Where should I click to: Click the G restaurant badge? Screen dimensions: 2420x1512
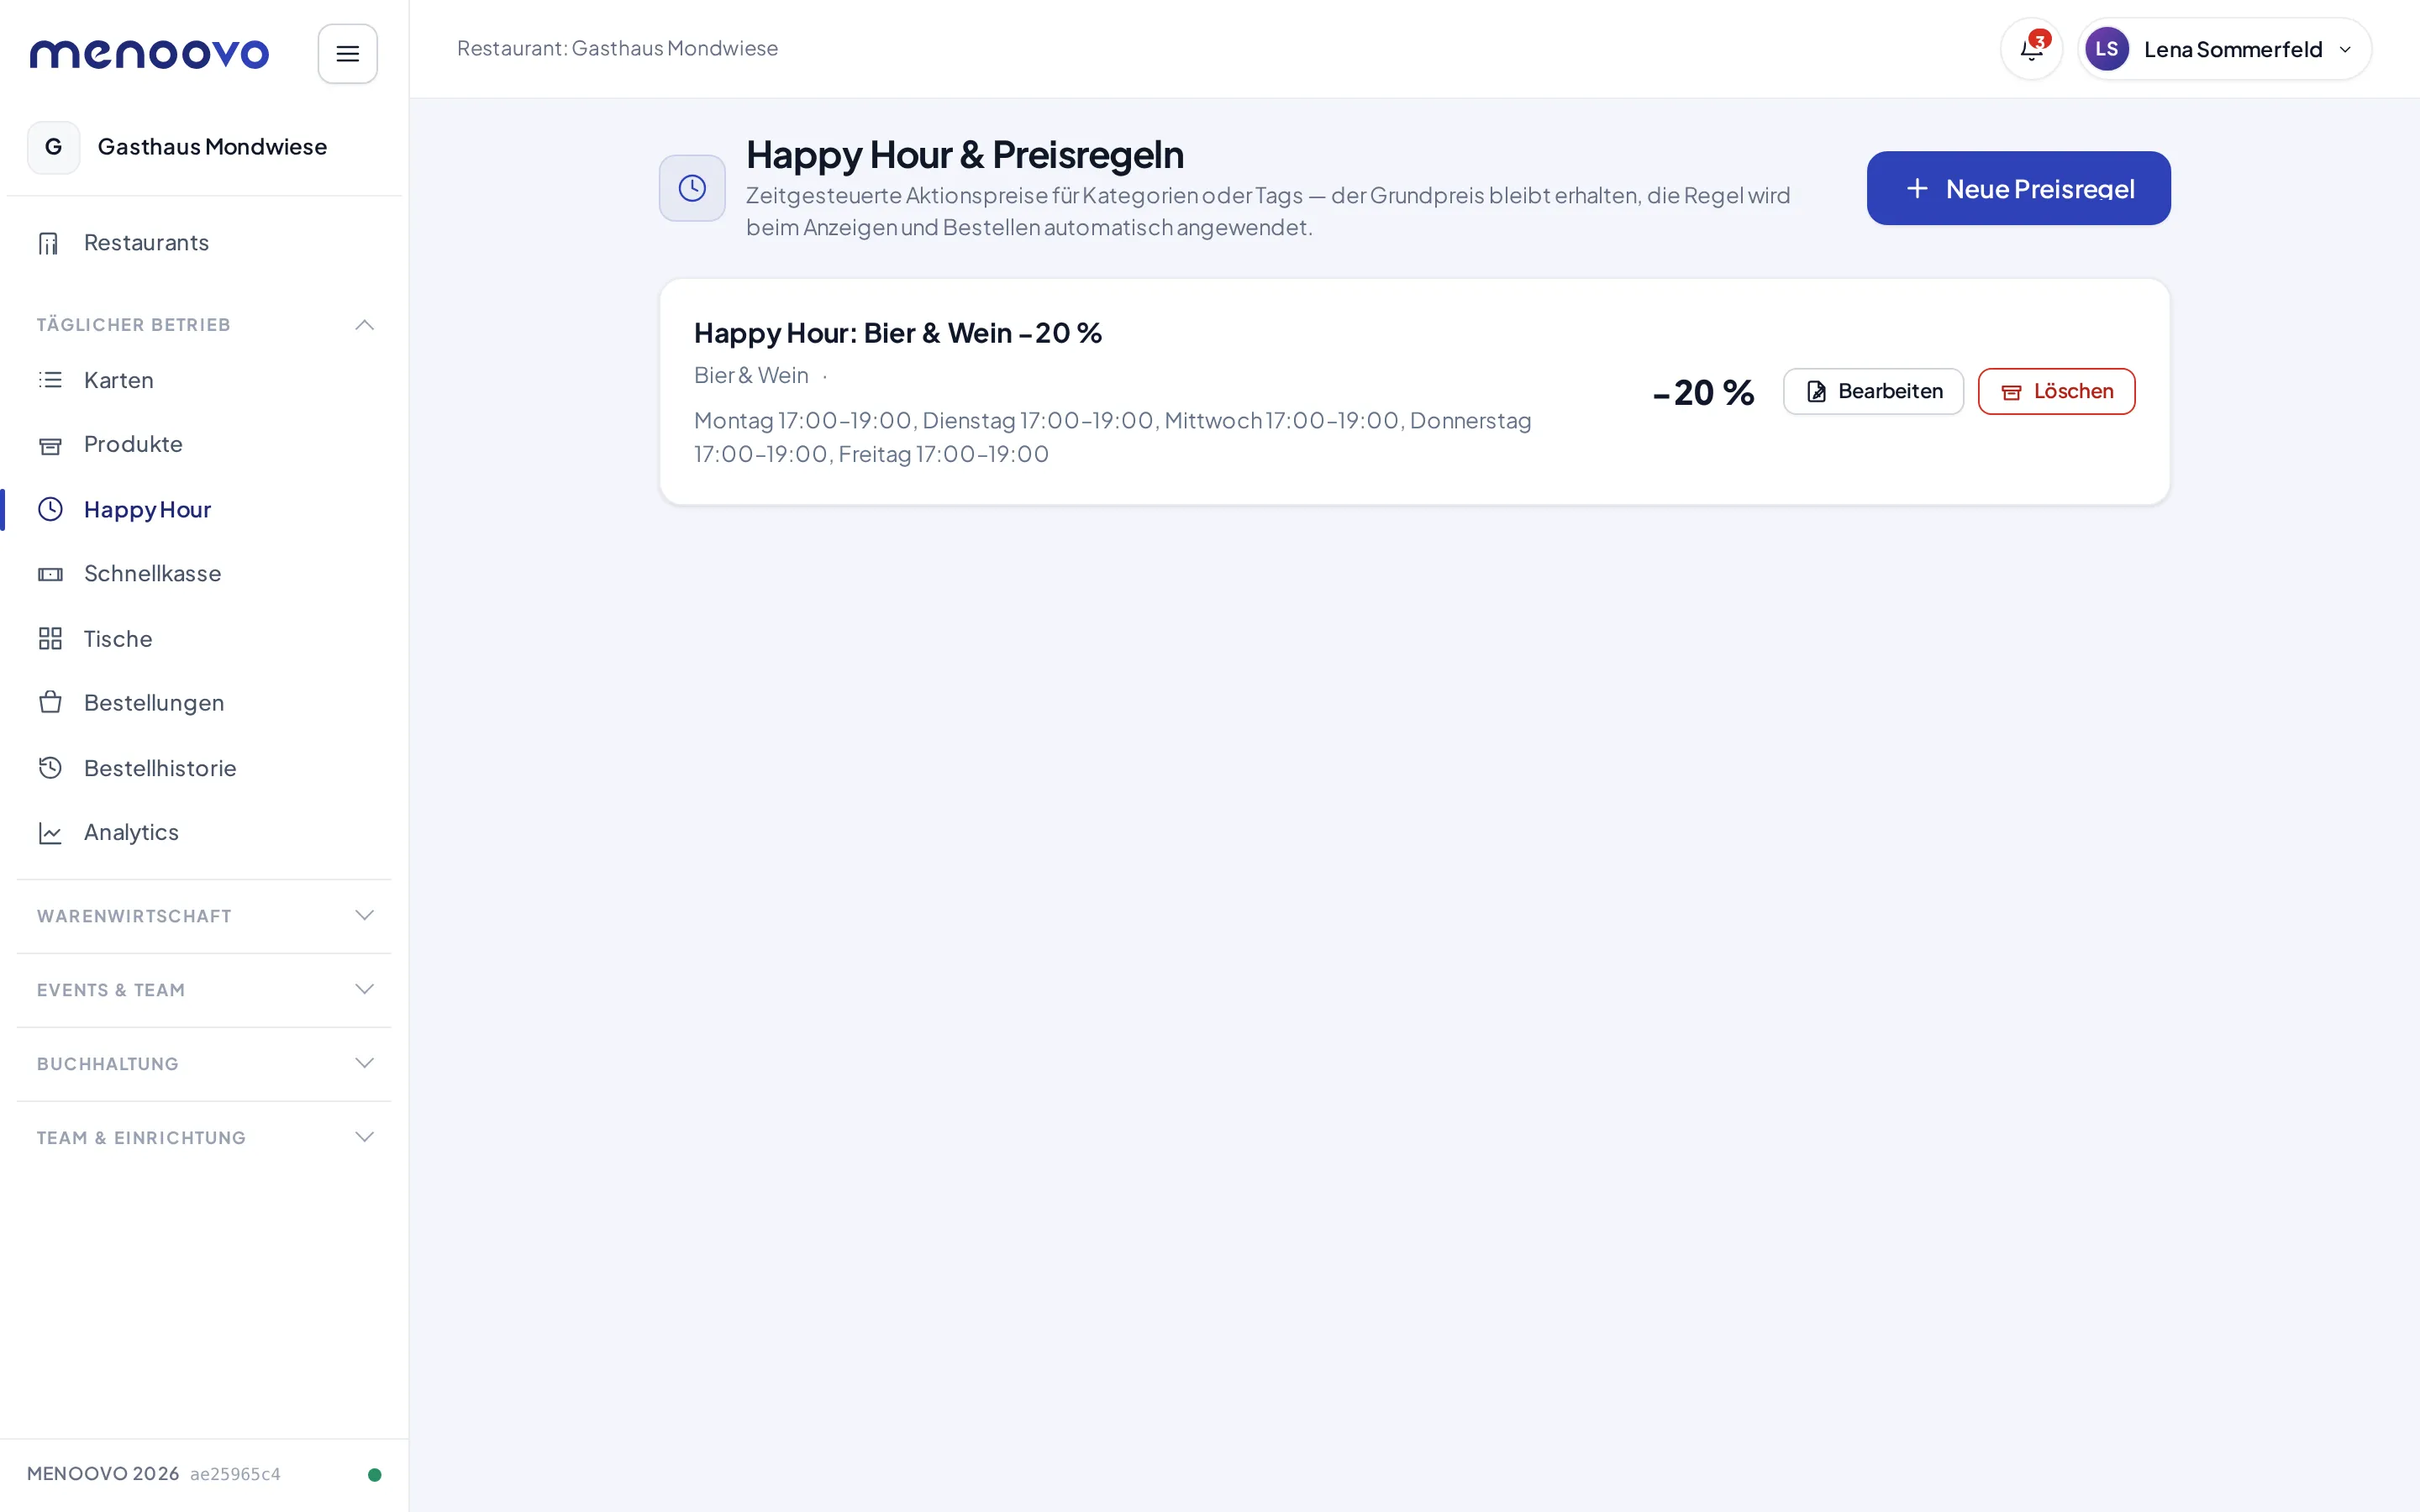point(53,147)
